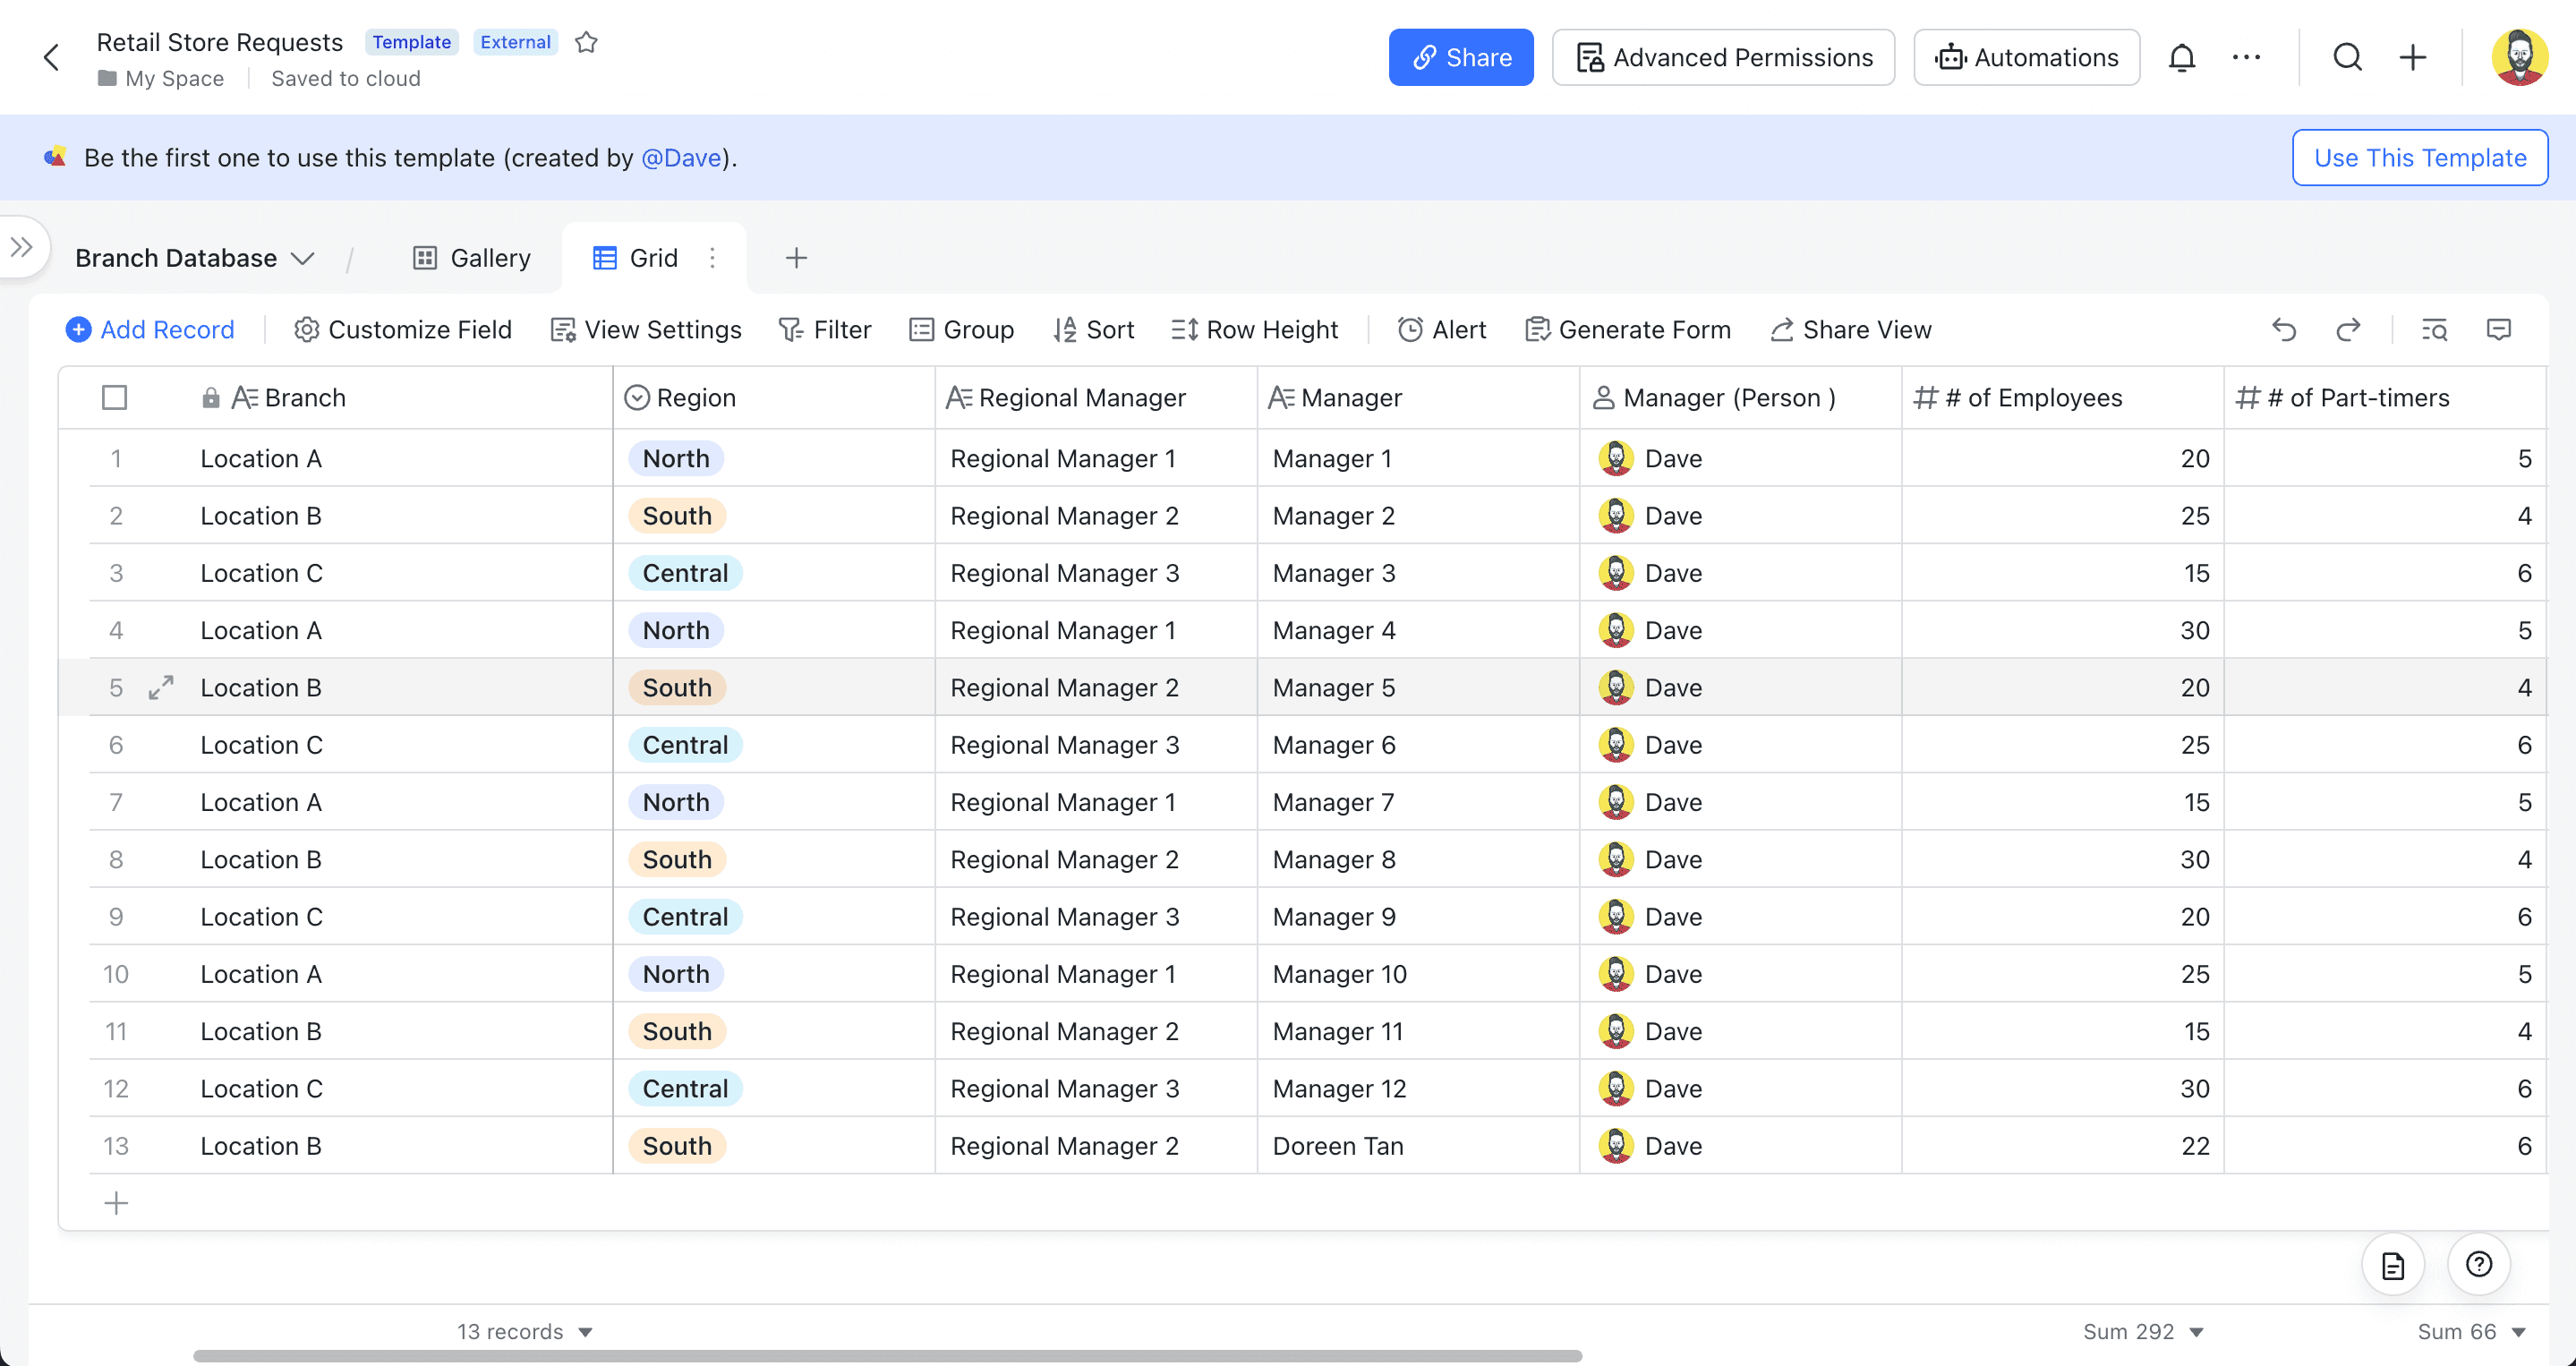The image size is (2576, 1366).
Task: Click the South tag in row 2
Action: pyautogui.click(x=677, y=516)
